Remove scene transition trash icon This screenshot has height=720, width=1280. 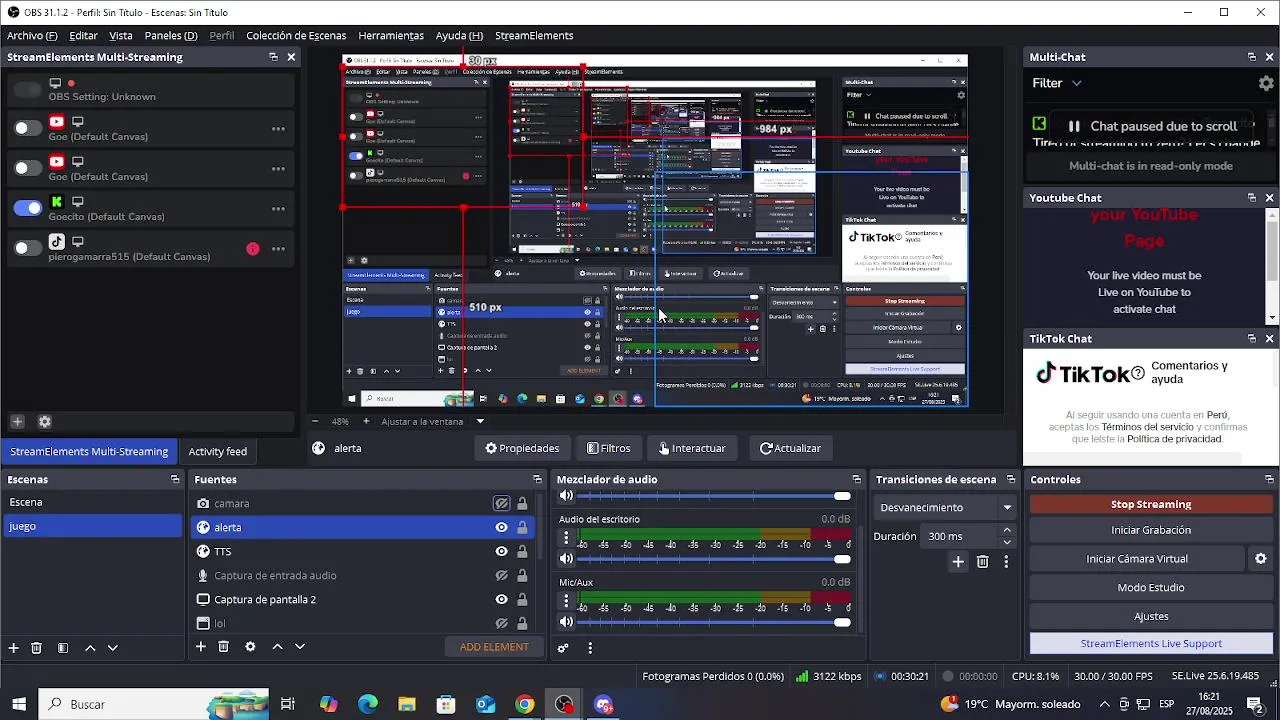point(982,562)
